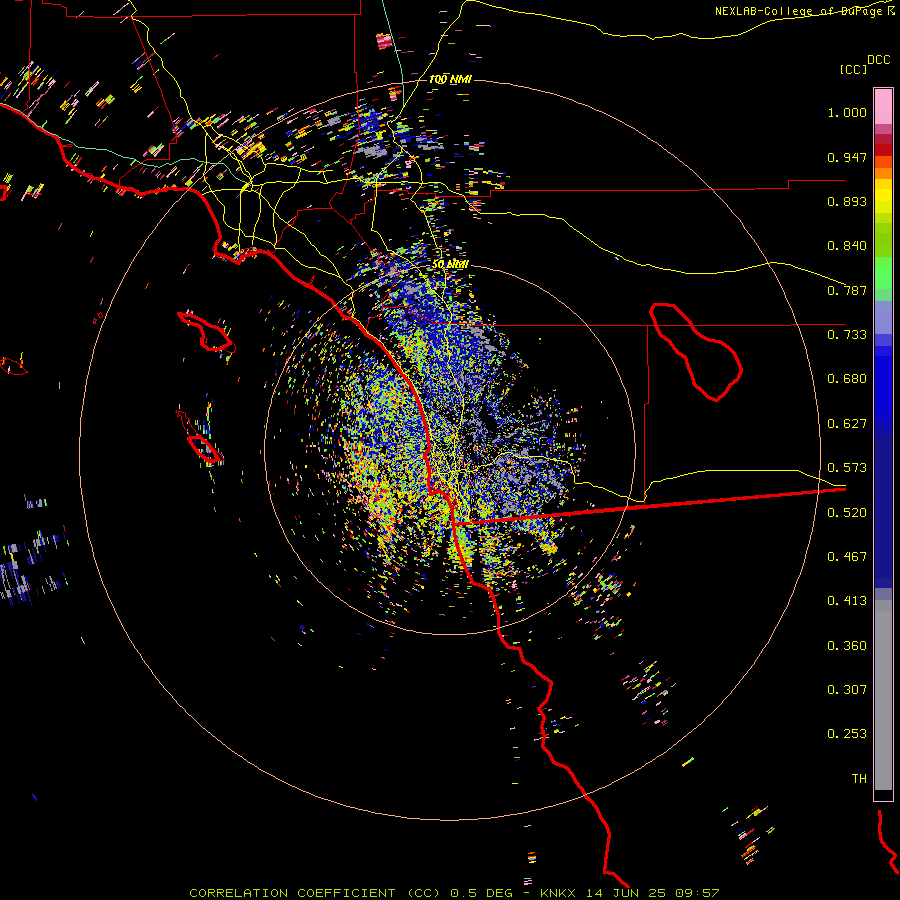The width and height of the screenshot is (900, 900).
Task: Select the 0.787 legend value
Action: 847,290
